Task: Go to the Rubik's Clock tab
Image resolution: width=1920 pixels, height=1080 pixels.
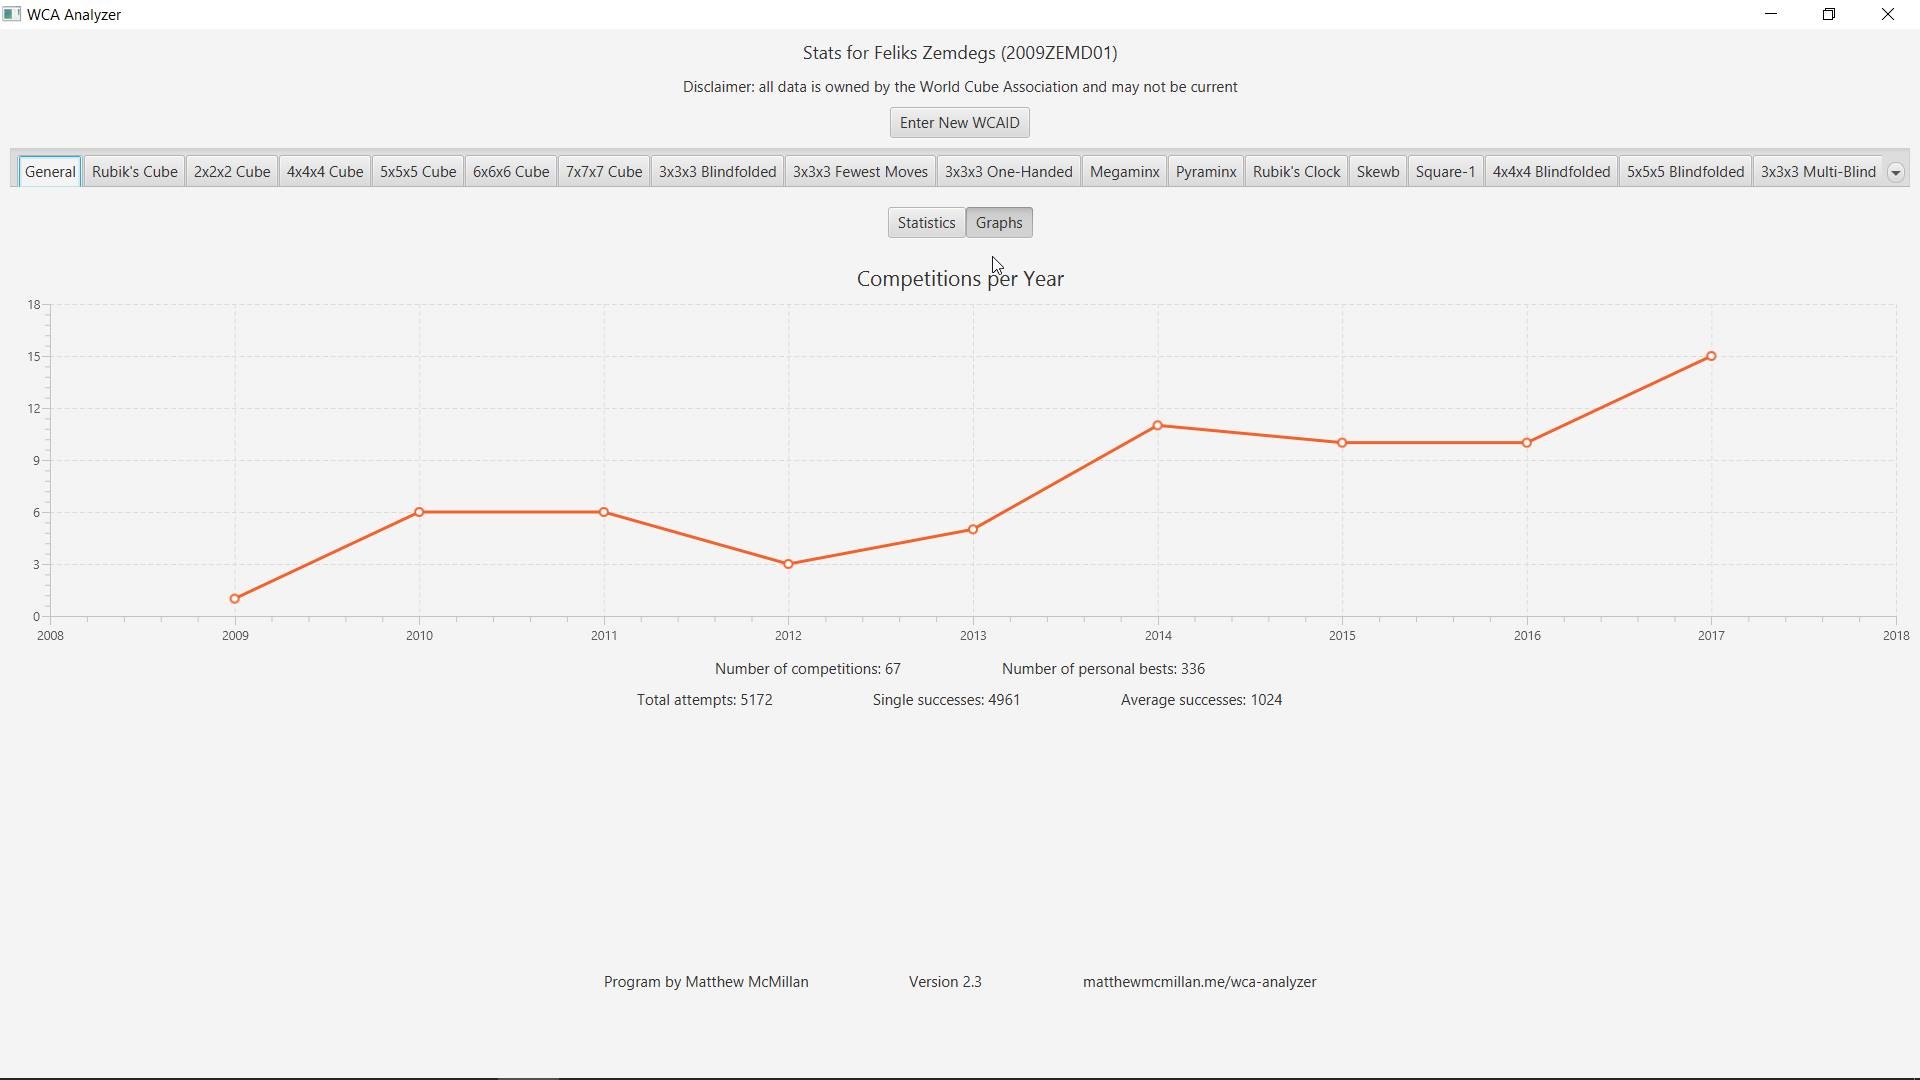Action: coord(1296,172)
